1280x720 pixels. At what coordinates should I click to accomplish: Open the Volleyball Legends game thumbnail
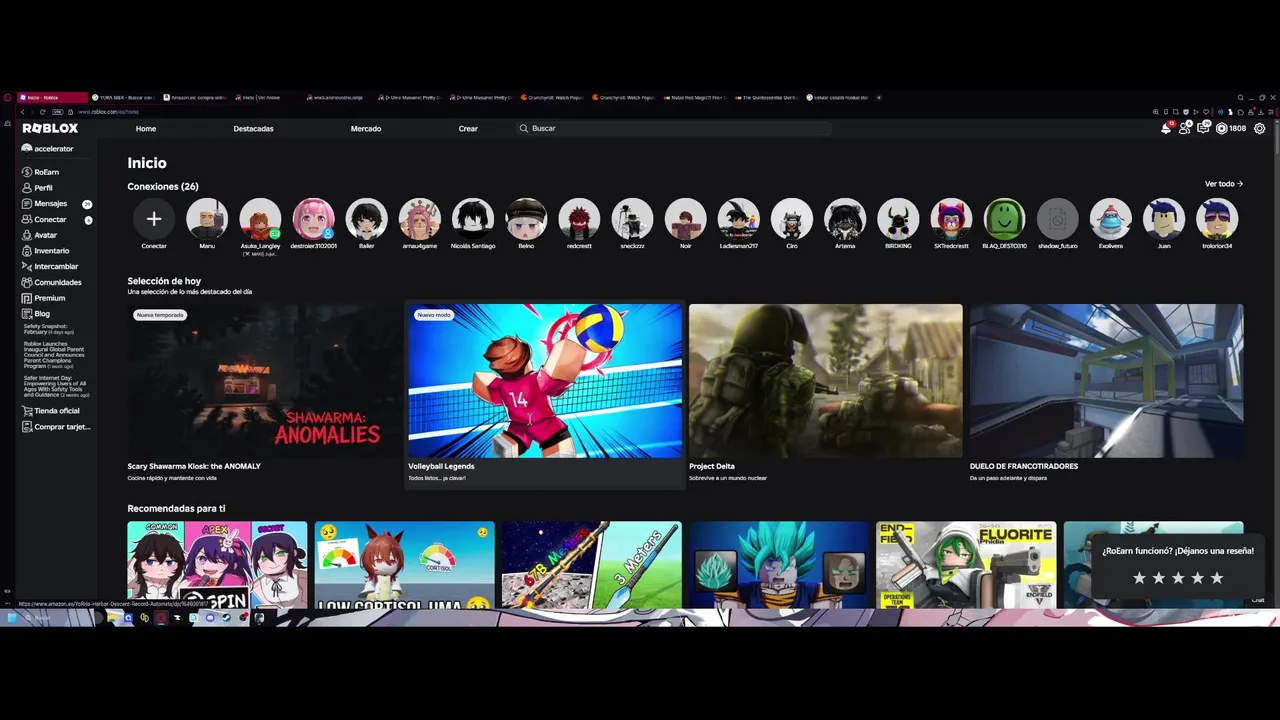tap(545, 381)
